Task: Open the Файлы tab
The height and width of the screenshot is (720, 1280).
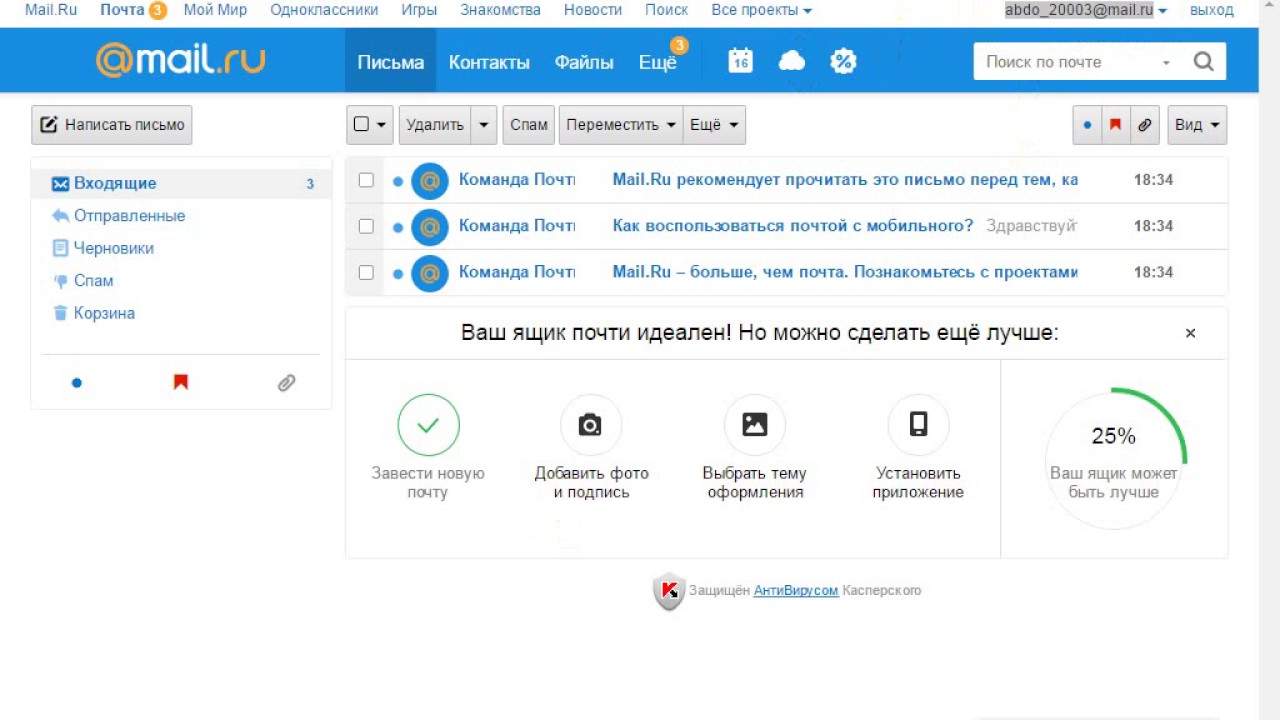Action: pos(584,62)
